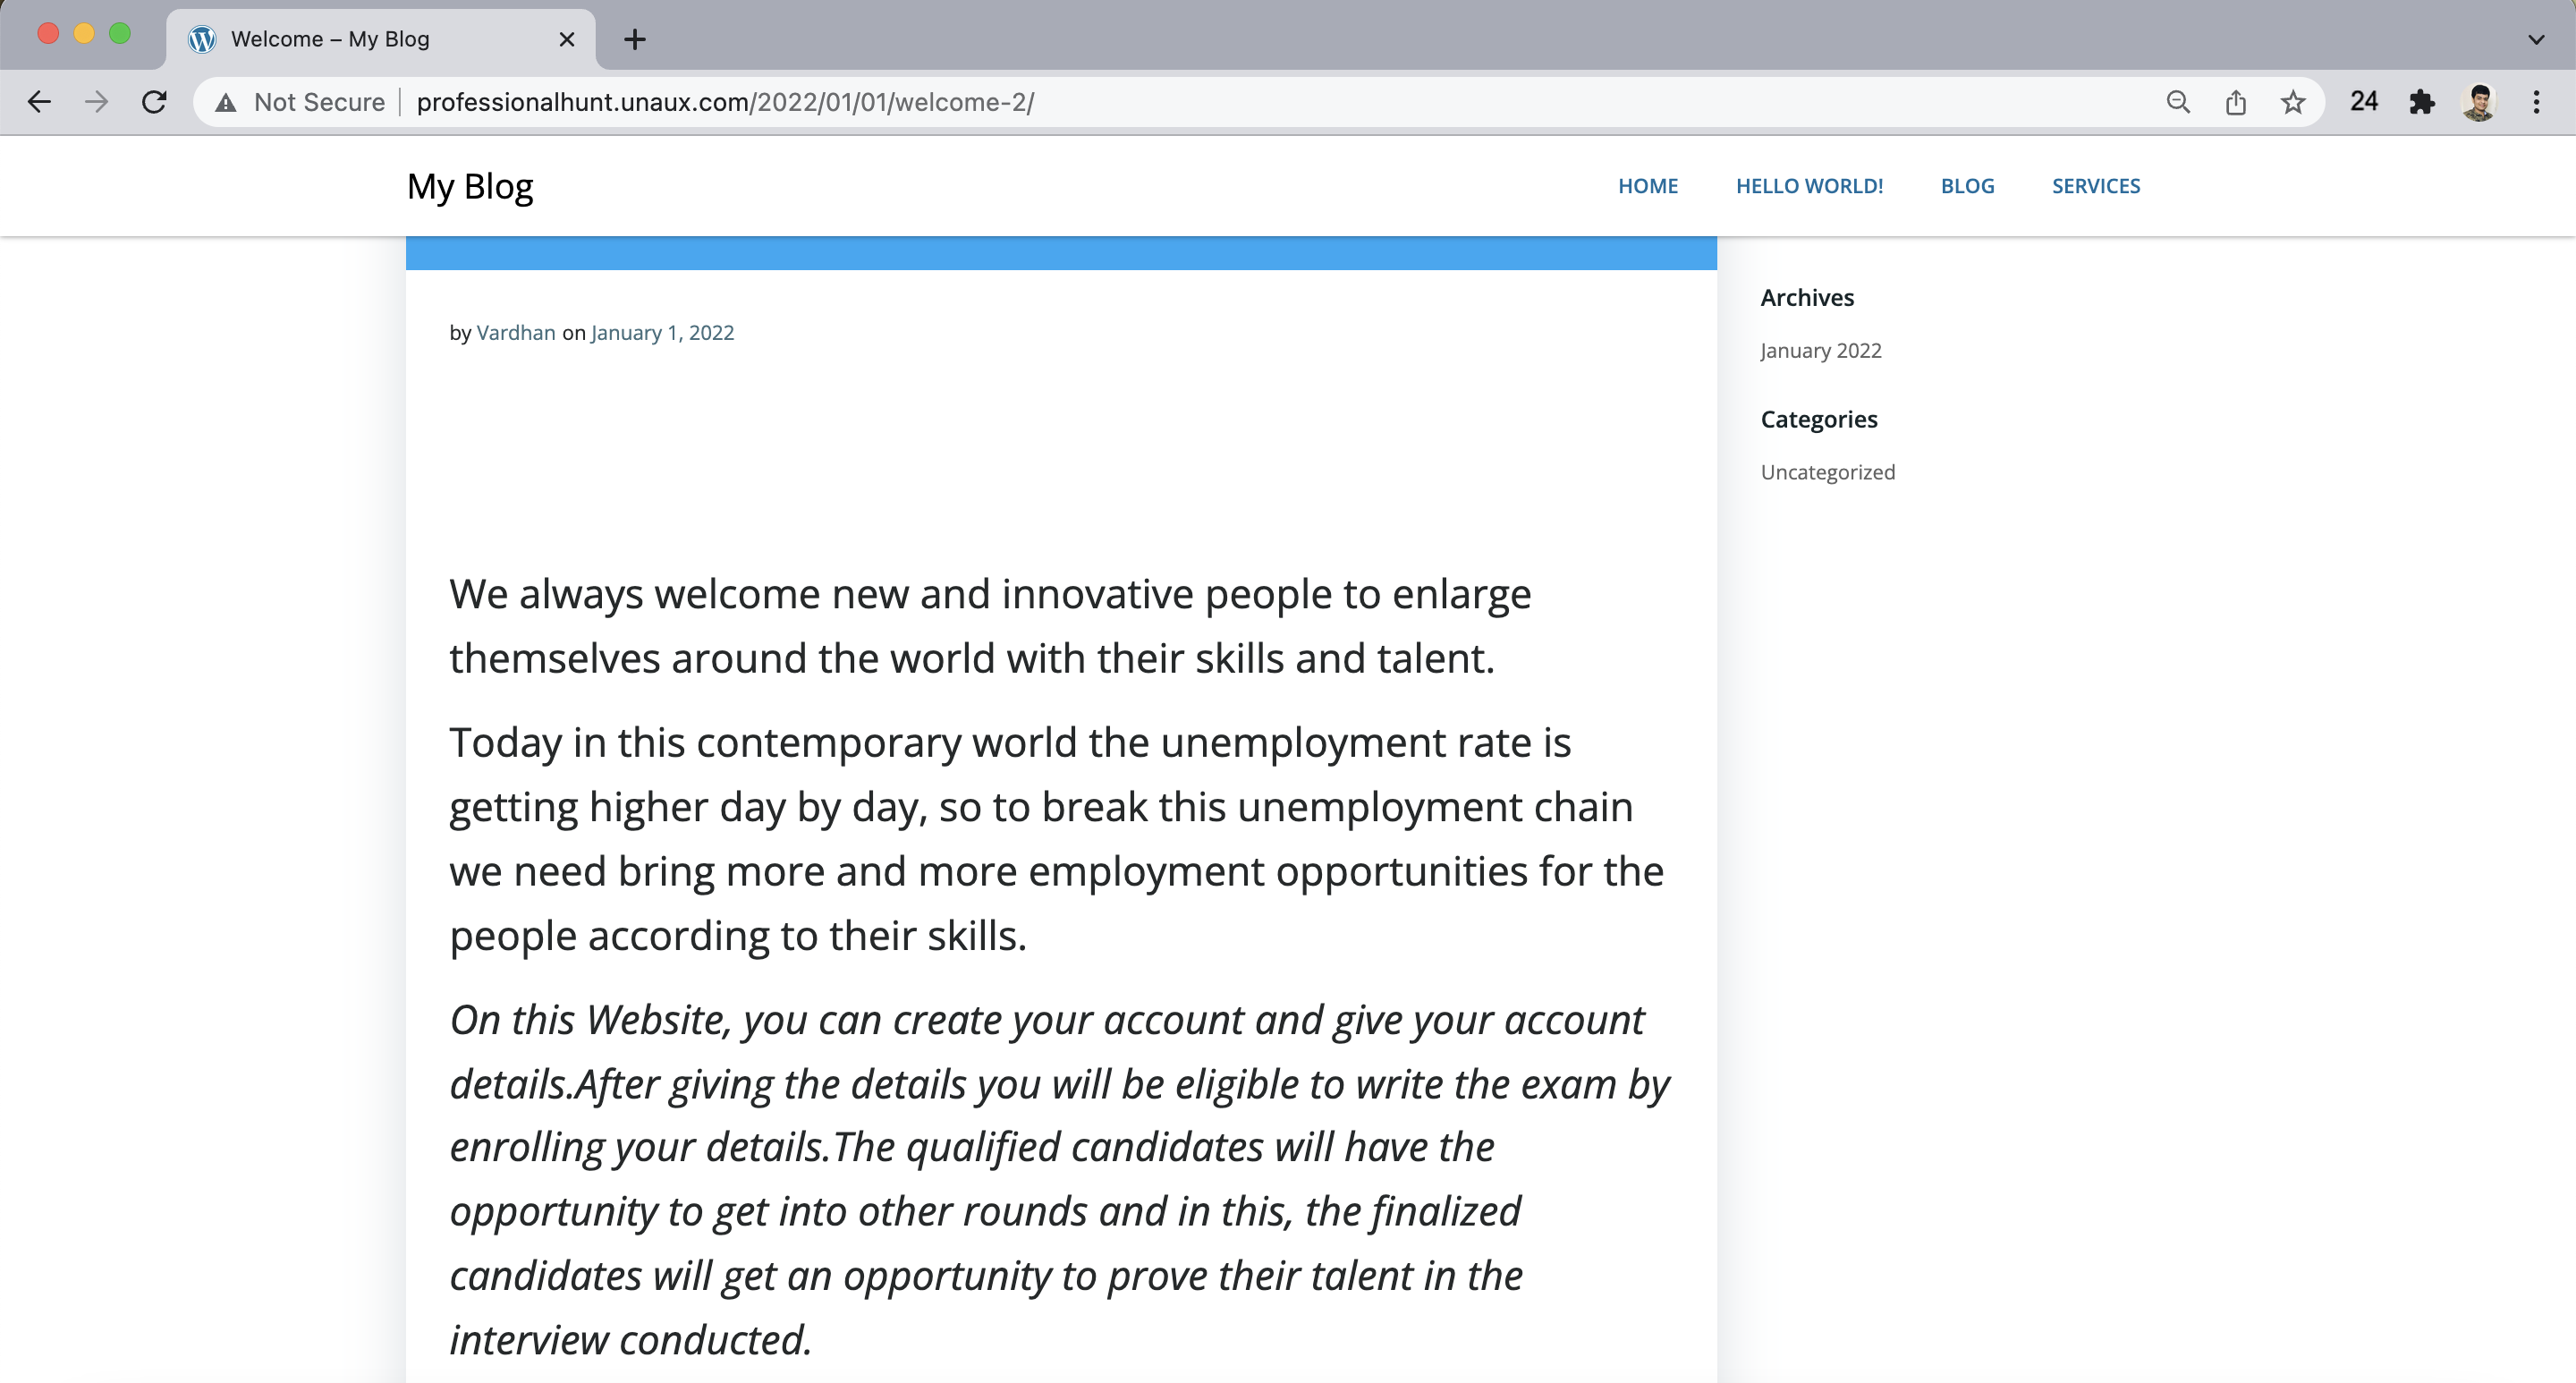The height and width of the screenshot is (1383, 2576).
Task: Reload the current page
Action: 154,102
